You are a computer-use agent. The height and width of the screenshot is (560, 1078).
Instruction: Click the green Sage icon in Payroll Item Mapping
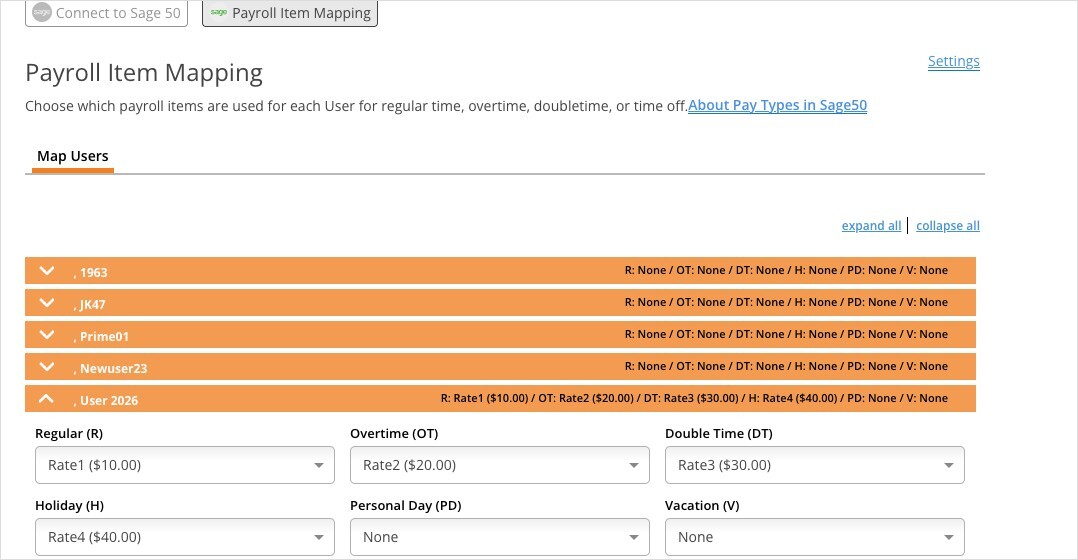[x=219, y=12]
